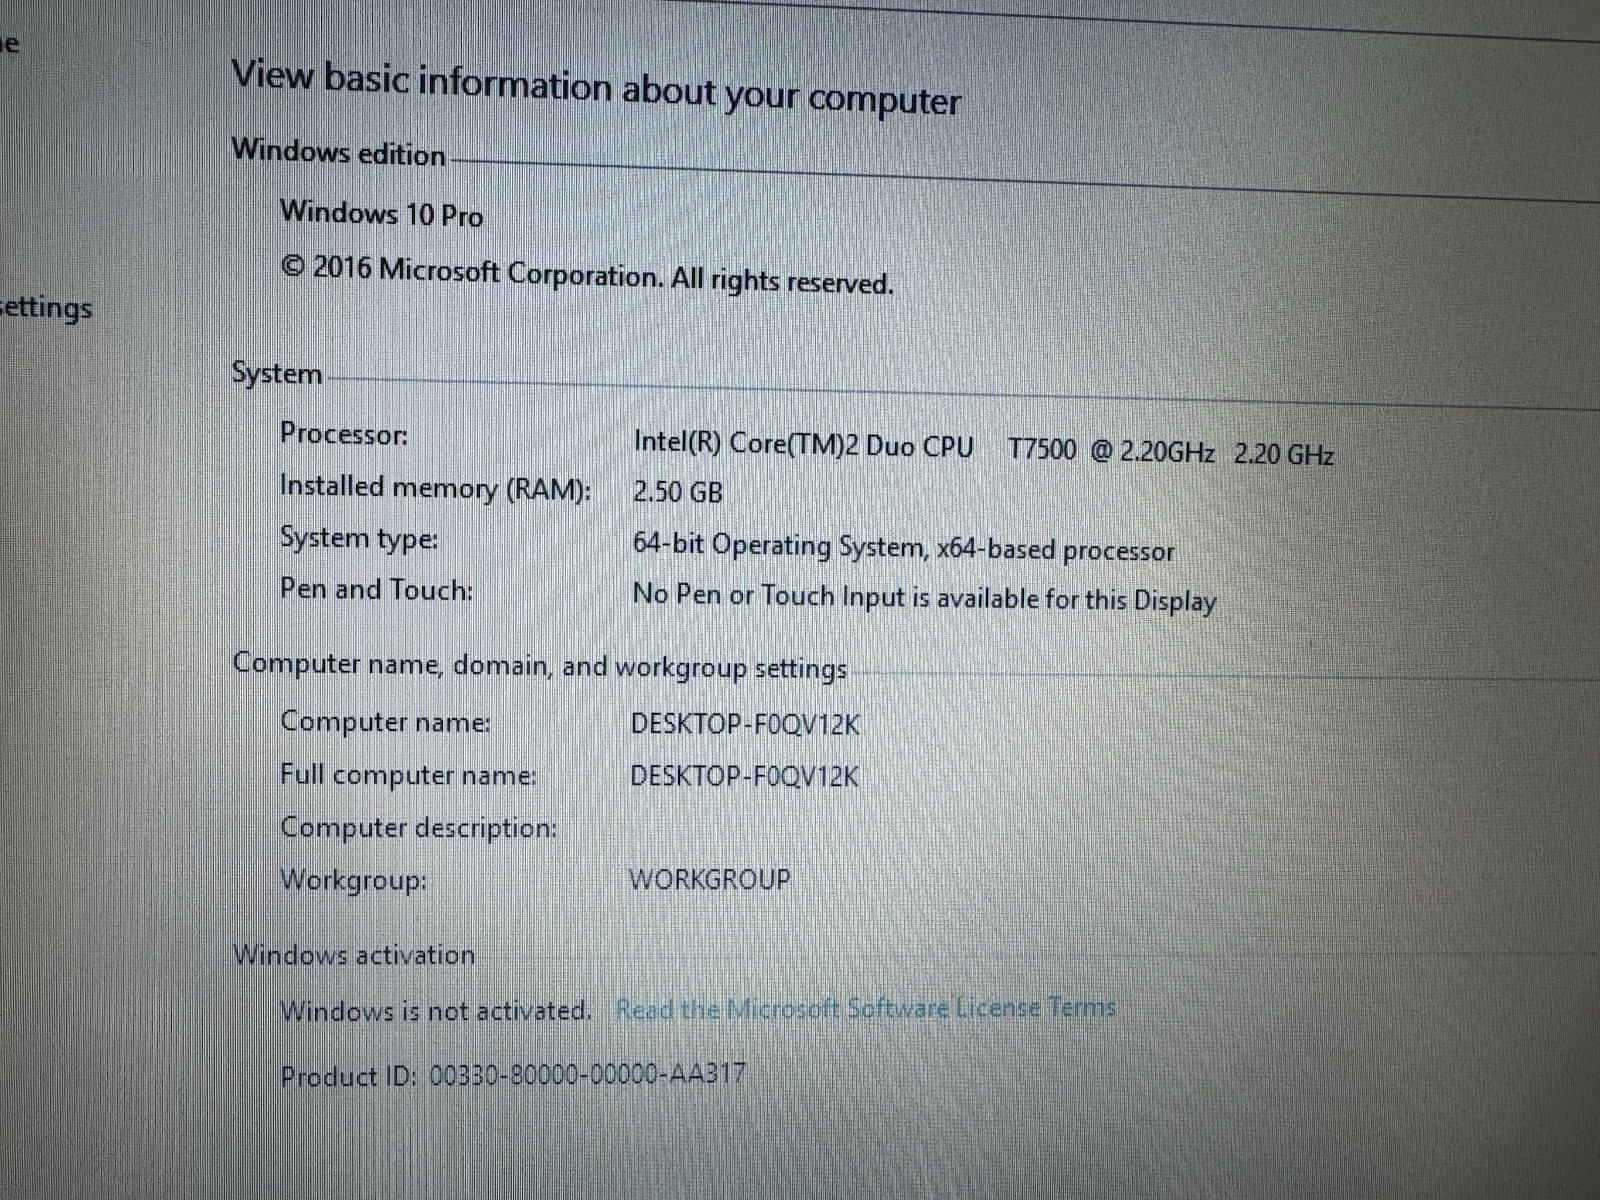1600x1200 pixels.
Task: Select the '2.50 GB' memory value
Action: (x=678, y=492)
